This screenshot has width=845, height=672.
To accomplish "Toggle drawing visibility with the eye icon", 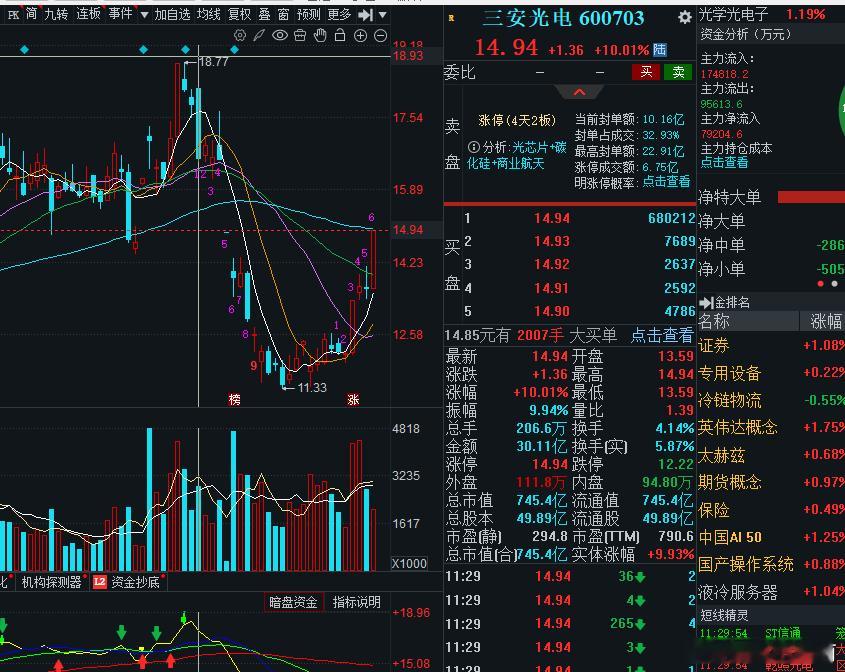I will click(279, 35).
